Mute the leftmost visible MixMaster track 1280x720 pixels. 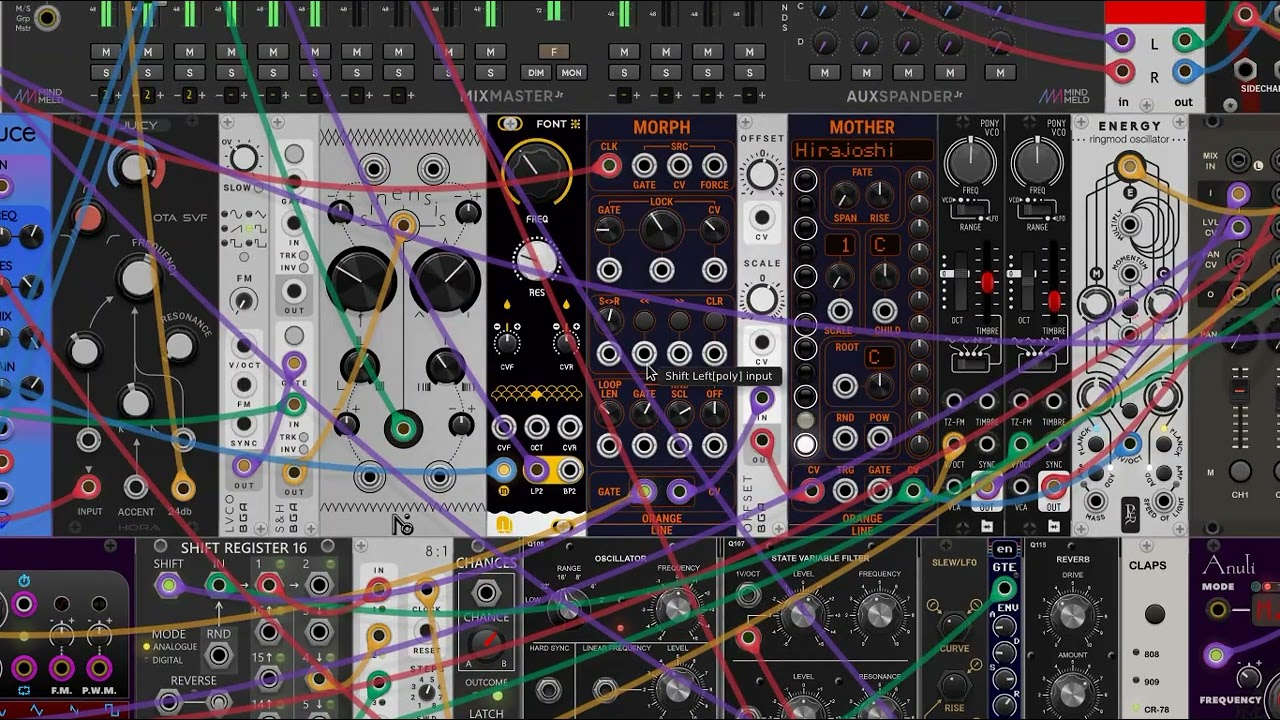(106, 52)
